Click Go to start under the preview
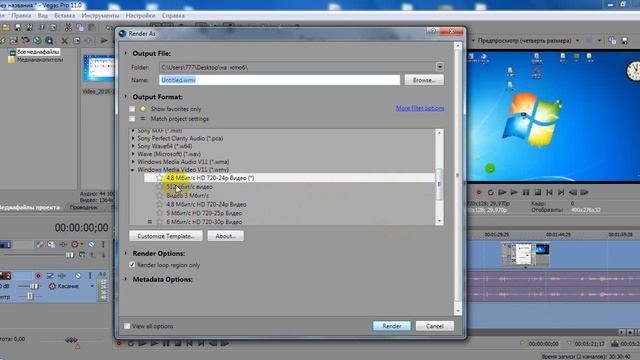640x360 pixels. [x=549, y=192]
